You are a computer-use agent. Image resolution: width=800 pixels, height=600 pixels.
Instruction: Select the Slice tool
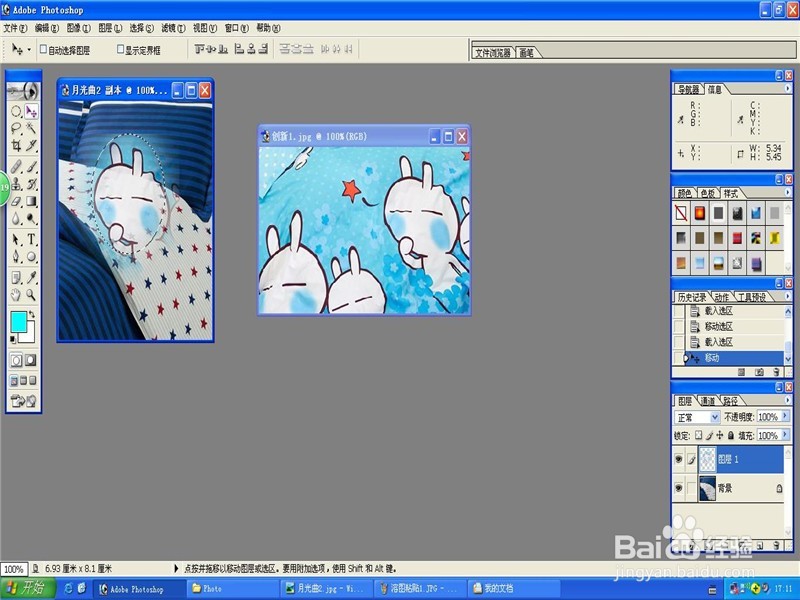[x=31, y=146]
